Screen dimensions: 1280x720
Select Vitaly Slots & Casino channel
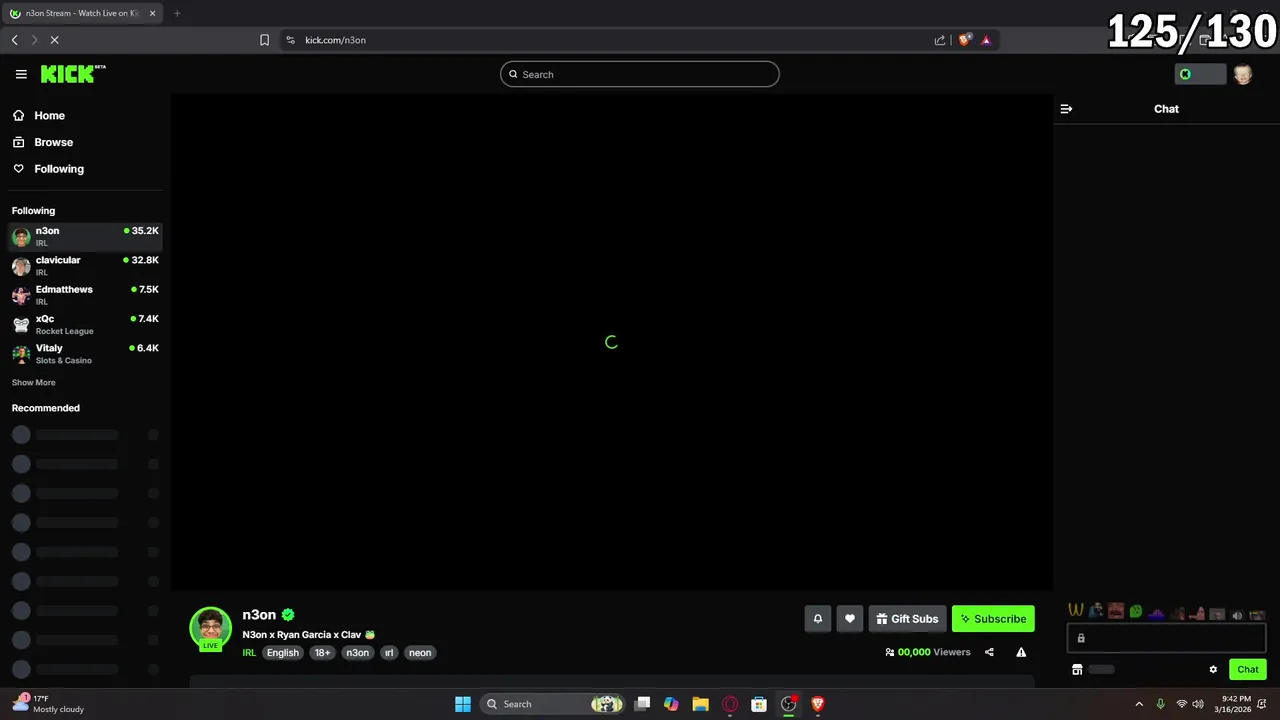pos(85,353)
